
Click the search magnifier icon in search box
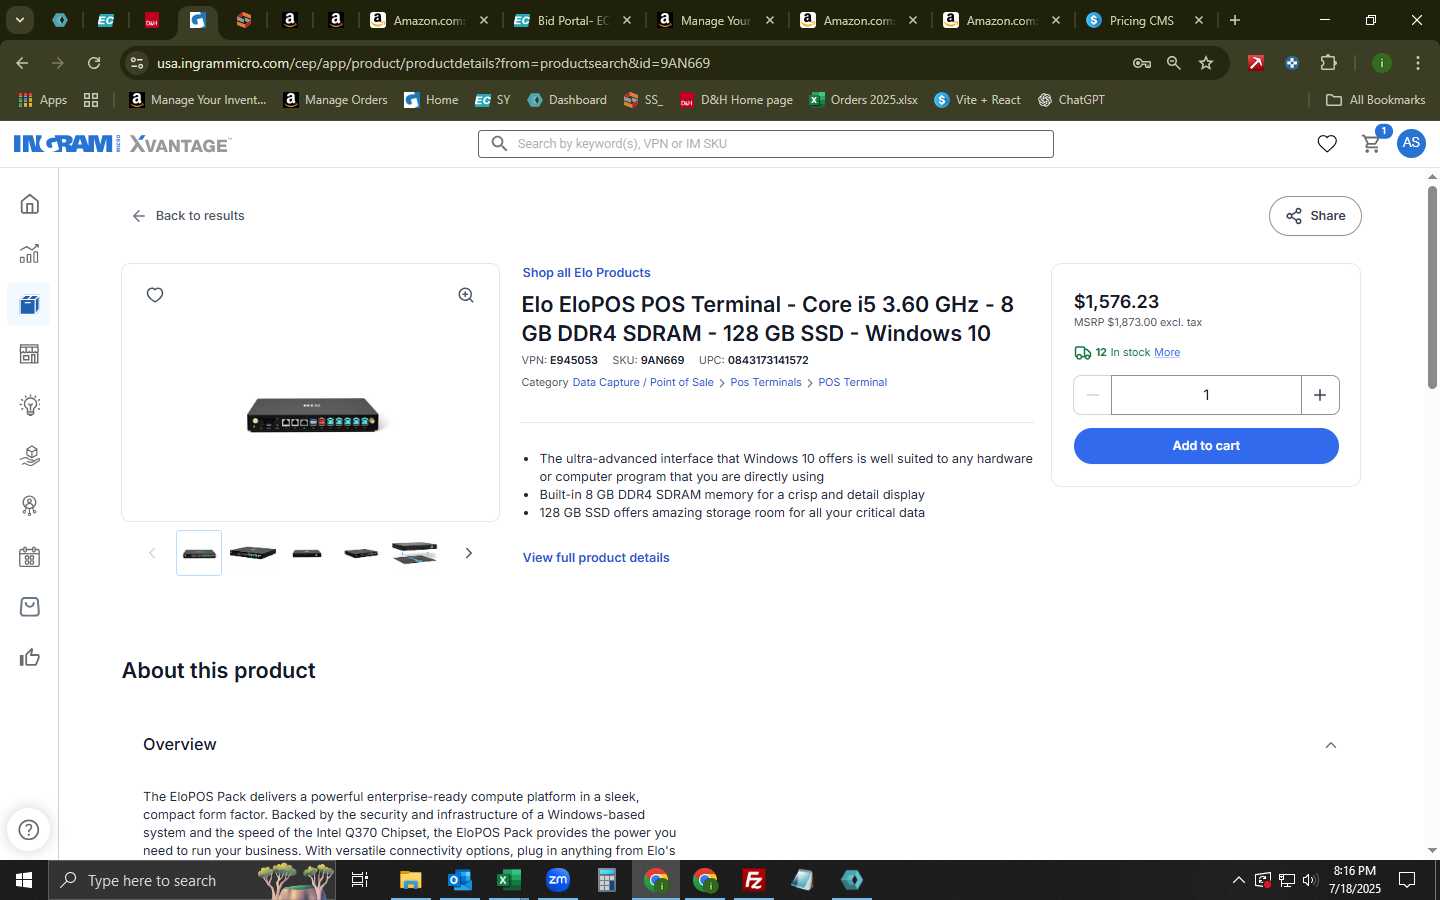point(499,144)
